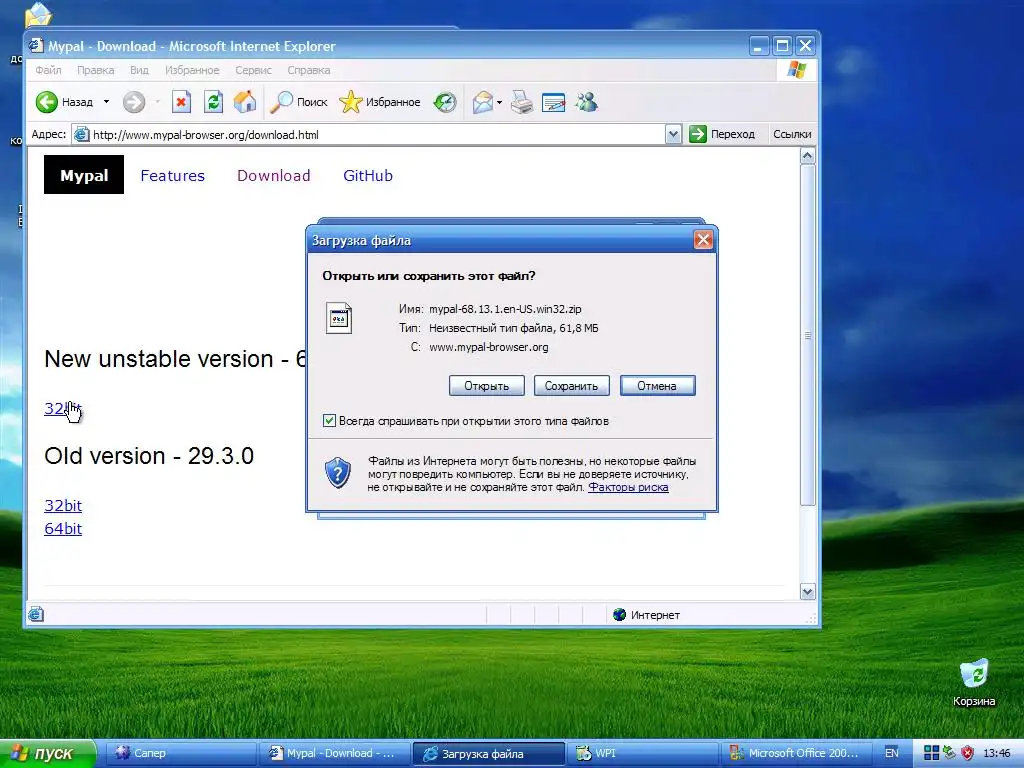Open Favorites (Избранное) with the star icon

(x=351, y=102)
